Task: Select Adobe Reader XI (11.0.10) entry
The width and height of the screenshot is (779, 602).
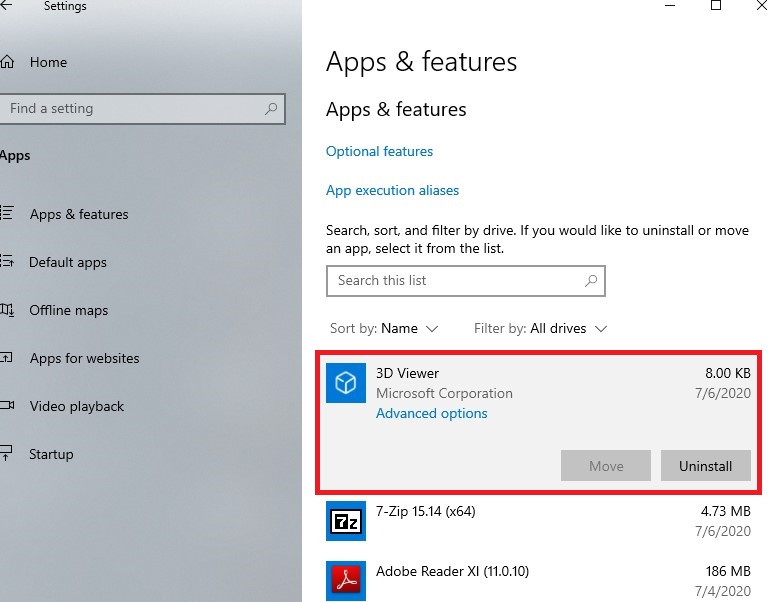Action: tap(539, 581)
